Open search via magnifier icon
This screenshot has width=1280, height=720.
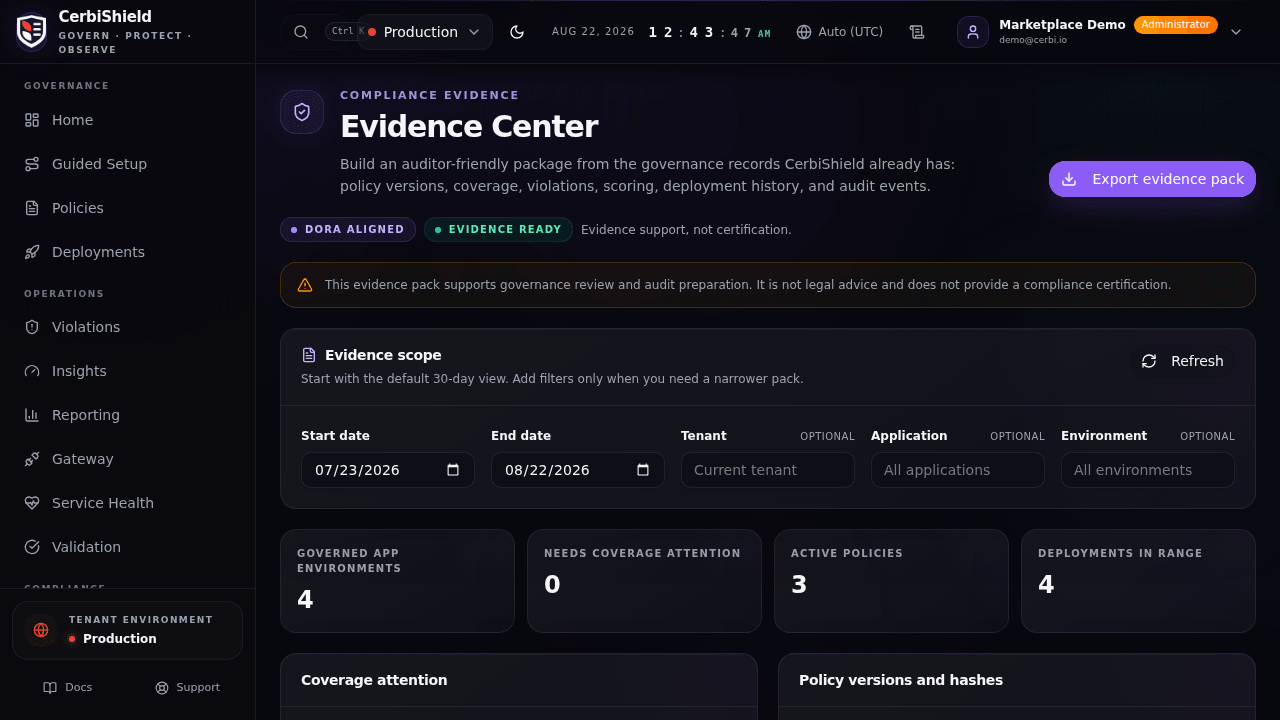(301, 32)
